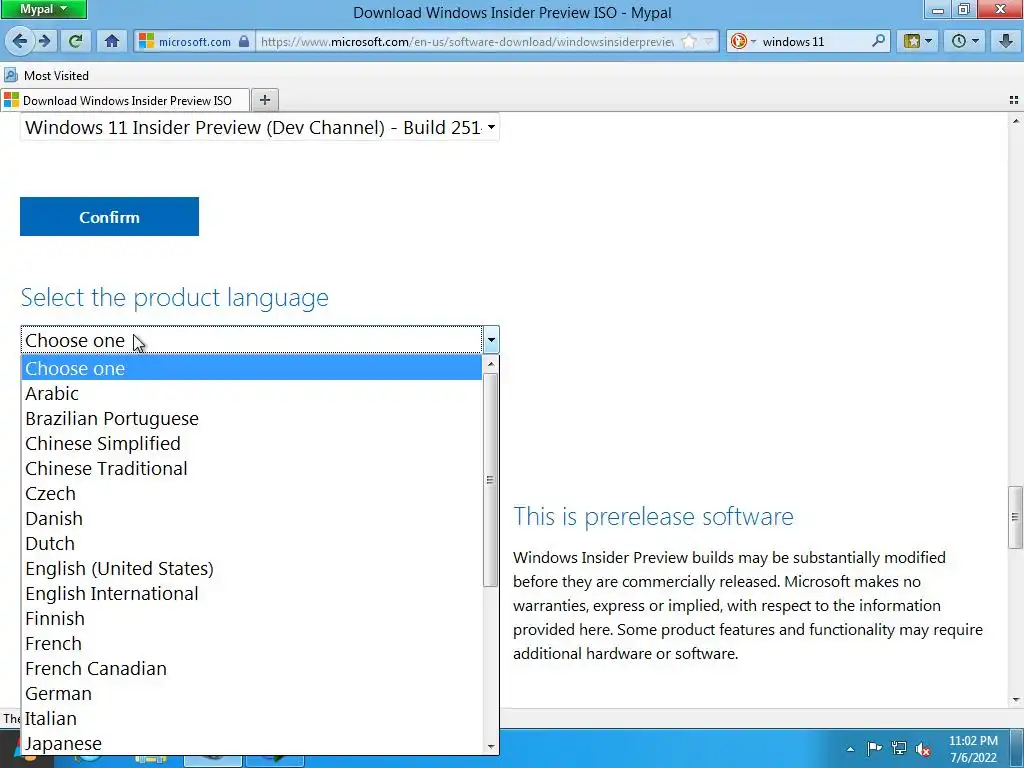Open the Mypal application menu
Viewport: 1024px width, 768px height.
(x=43, y=9)
